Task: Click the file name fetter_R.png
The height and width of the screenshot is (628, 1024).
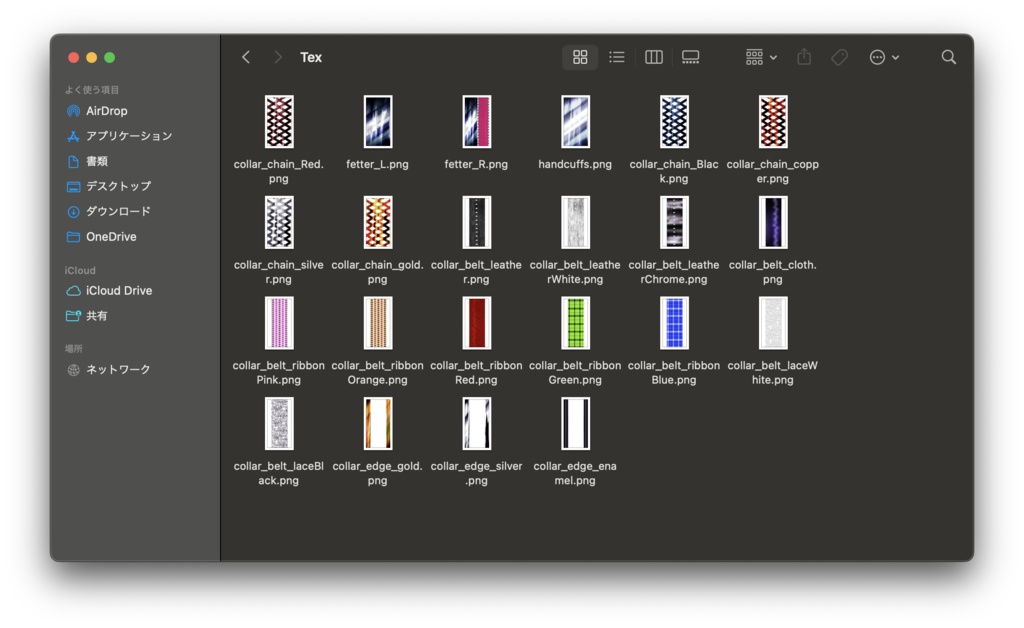Action: point(476,165)
